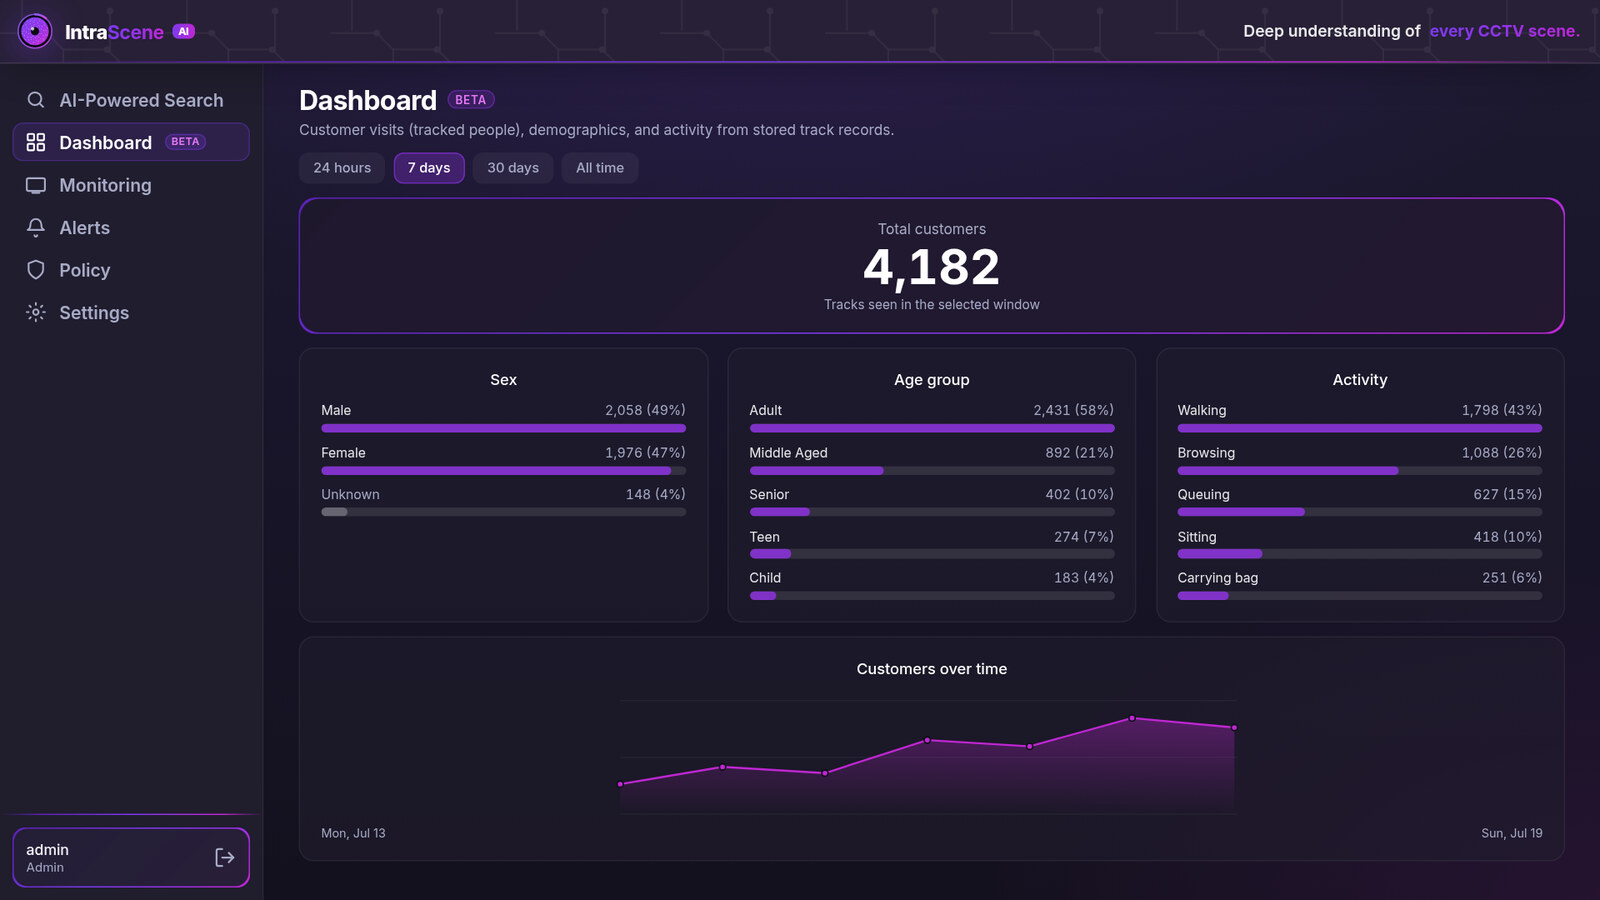Click the IntraScene brand name
Viewport: 1600px width, 900px height.
[114, 32]
